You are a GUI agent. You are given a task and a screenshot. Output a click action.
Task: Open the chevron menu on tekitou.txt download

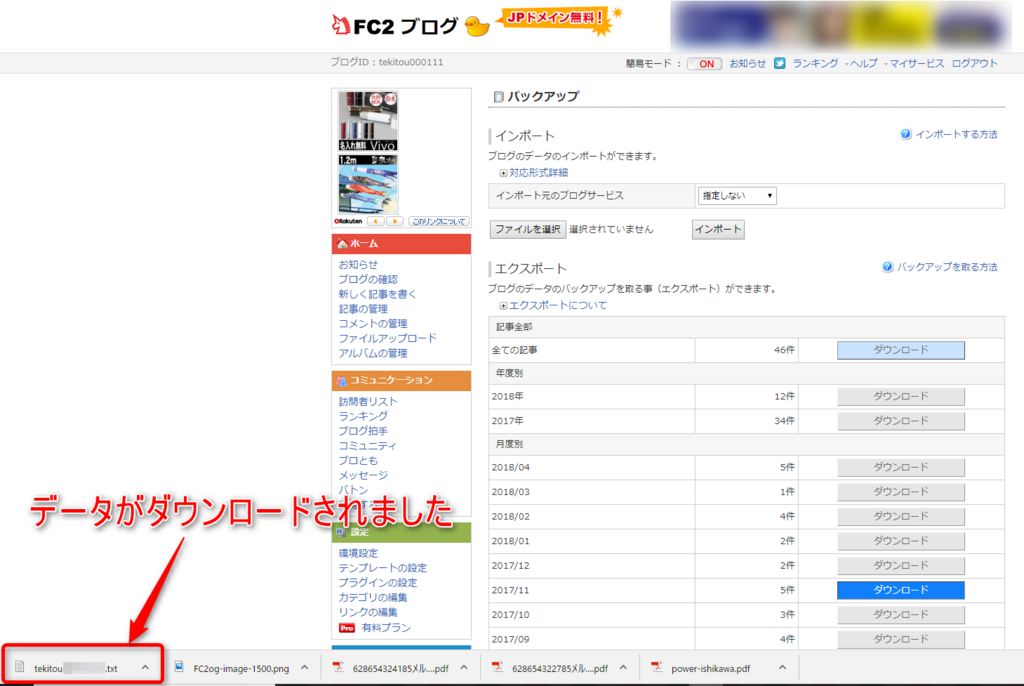tap(143, 666)
